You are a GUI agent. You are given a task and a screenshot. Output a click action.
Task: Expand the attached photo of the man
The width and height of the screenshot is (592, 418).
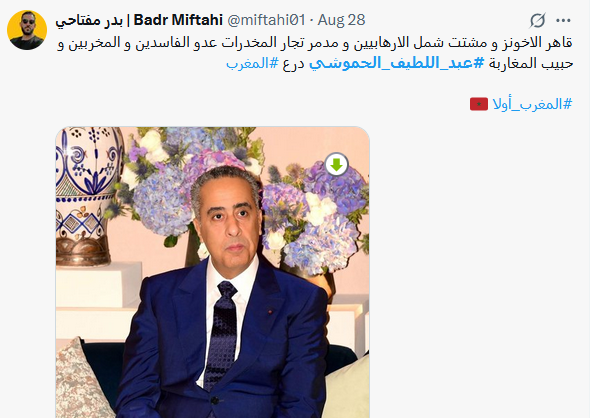tap(213, 272)
